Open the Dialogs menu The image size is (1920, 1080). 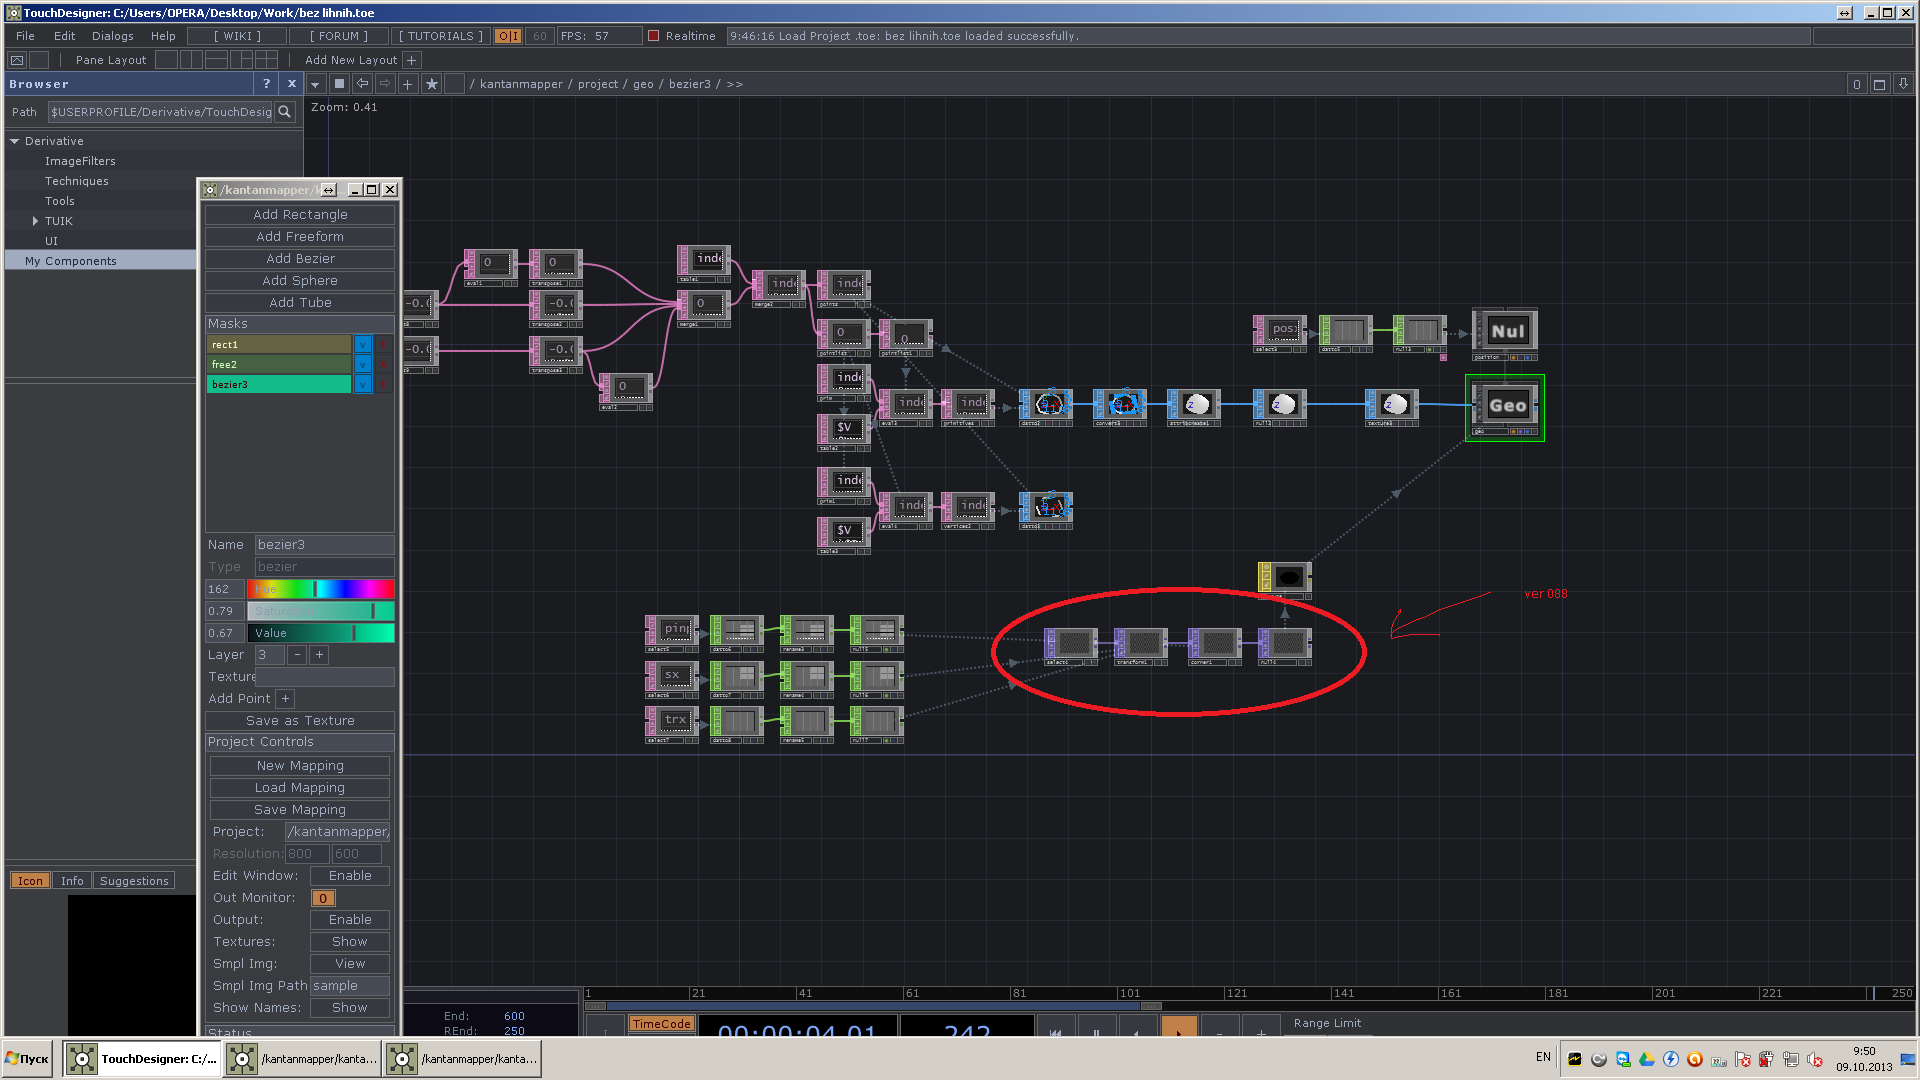point(112,36)
